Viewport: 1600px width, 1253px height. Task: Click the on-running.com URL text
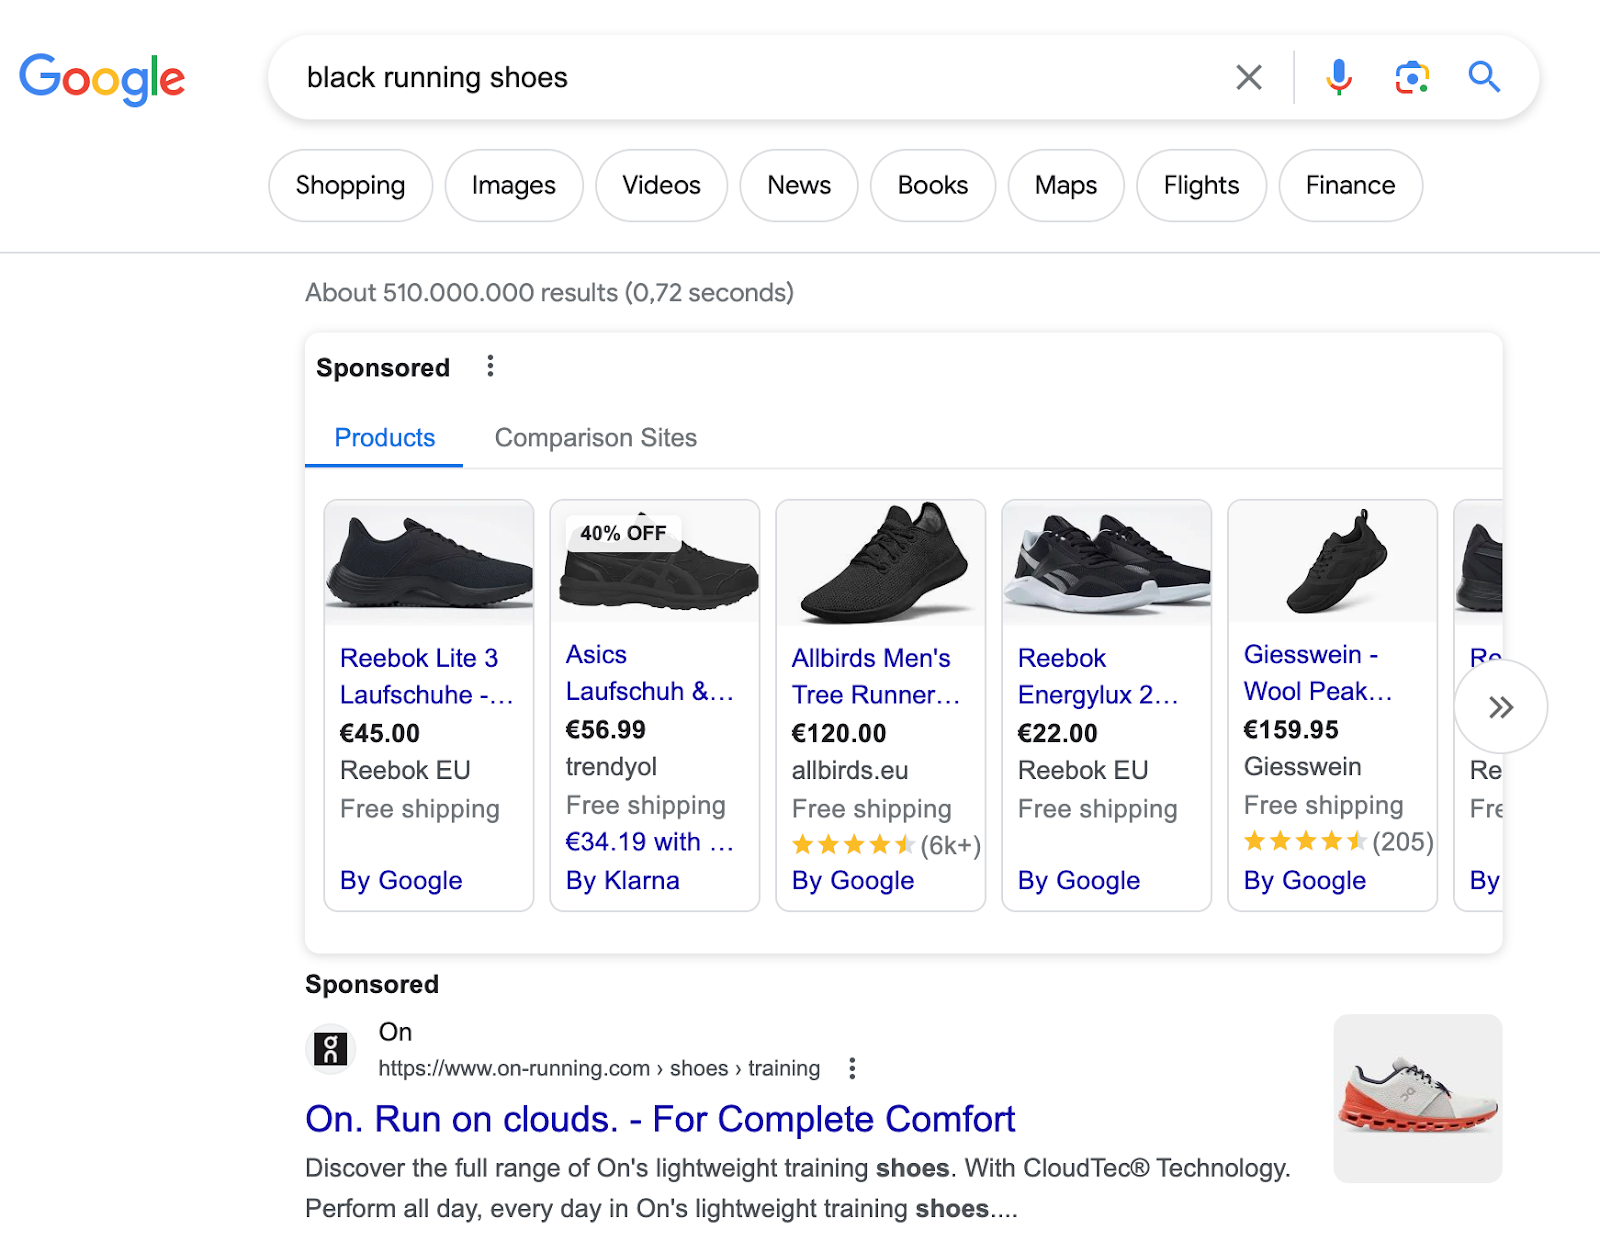(x=599, y=1068)
